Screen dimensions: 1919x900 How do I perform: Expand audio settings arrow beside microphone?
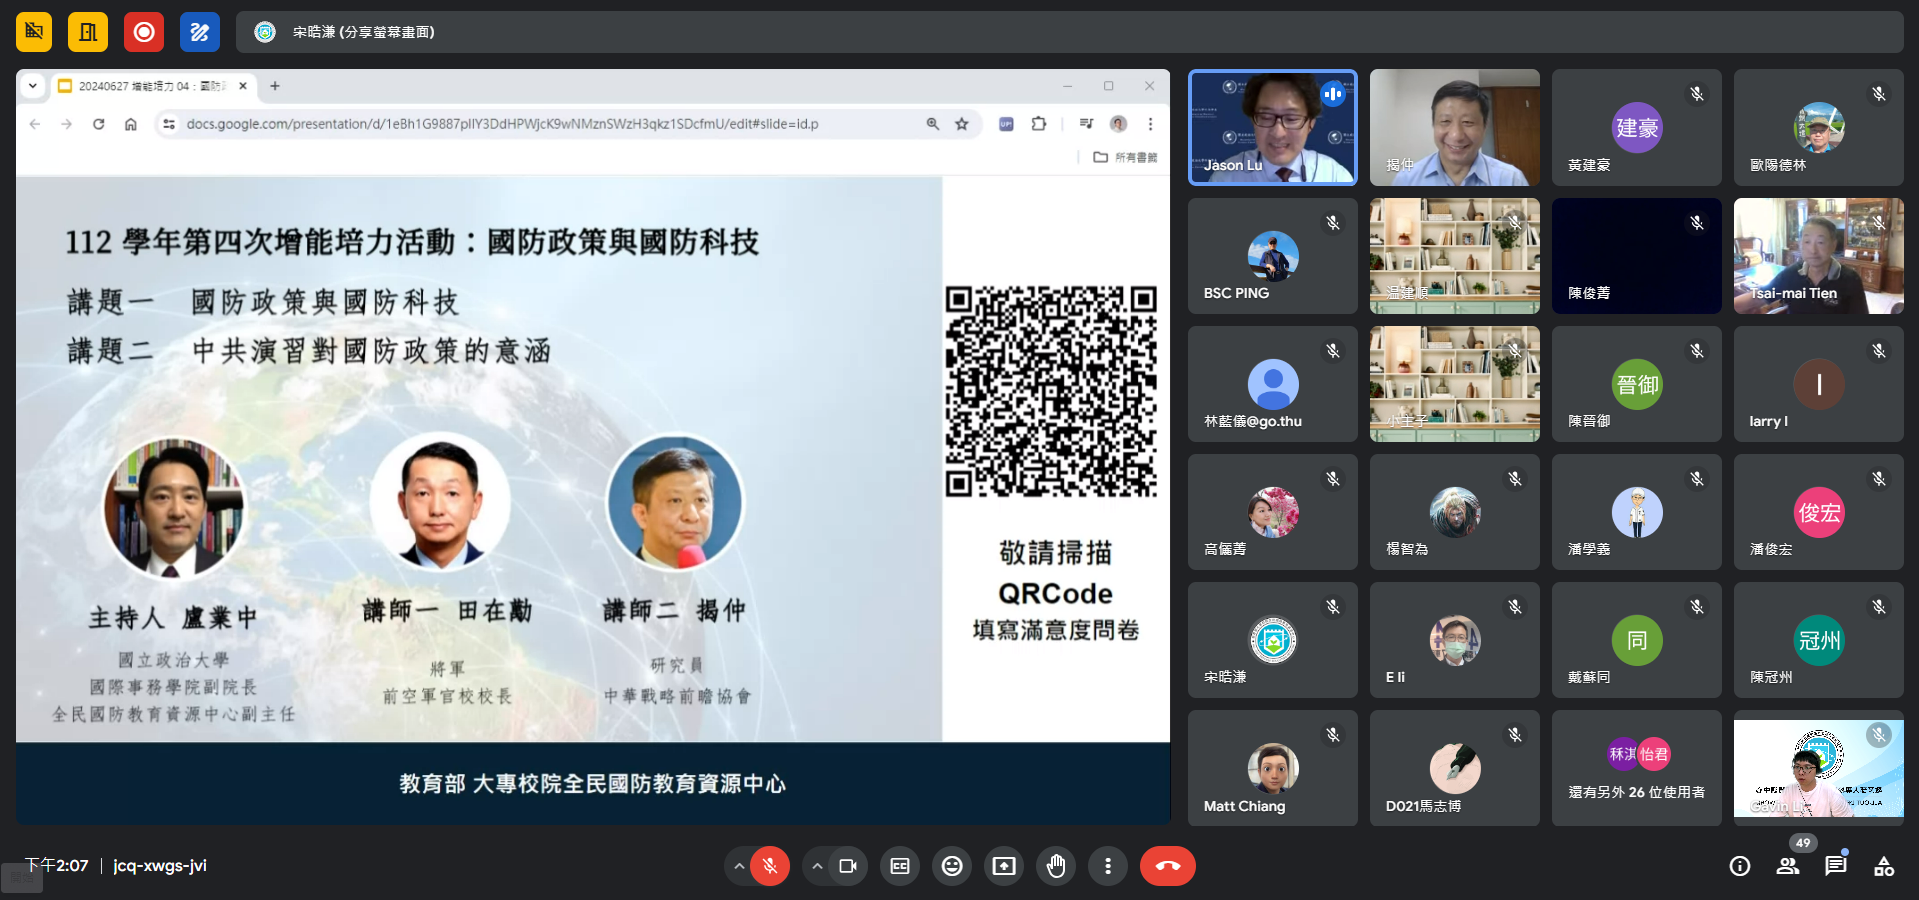coord(739,866)
